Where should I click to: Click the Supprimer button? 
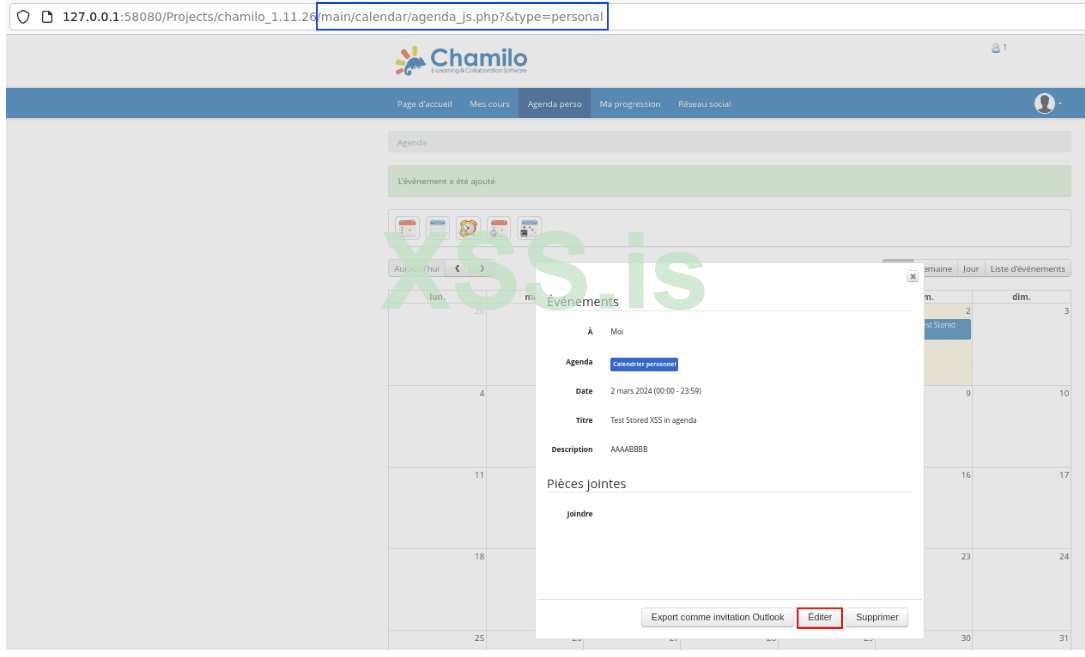coord(877,617)
